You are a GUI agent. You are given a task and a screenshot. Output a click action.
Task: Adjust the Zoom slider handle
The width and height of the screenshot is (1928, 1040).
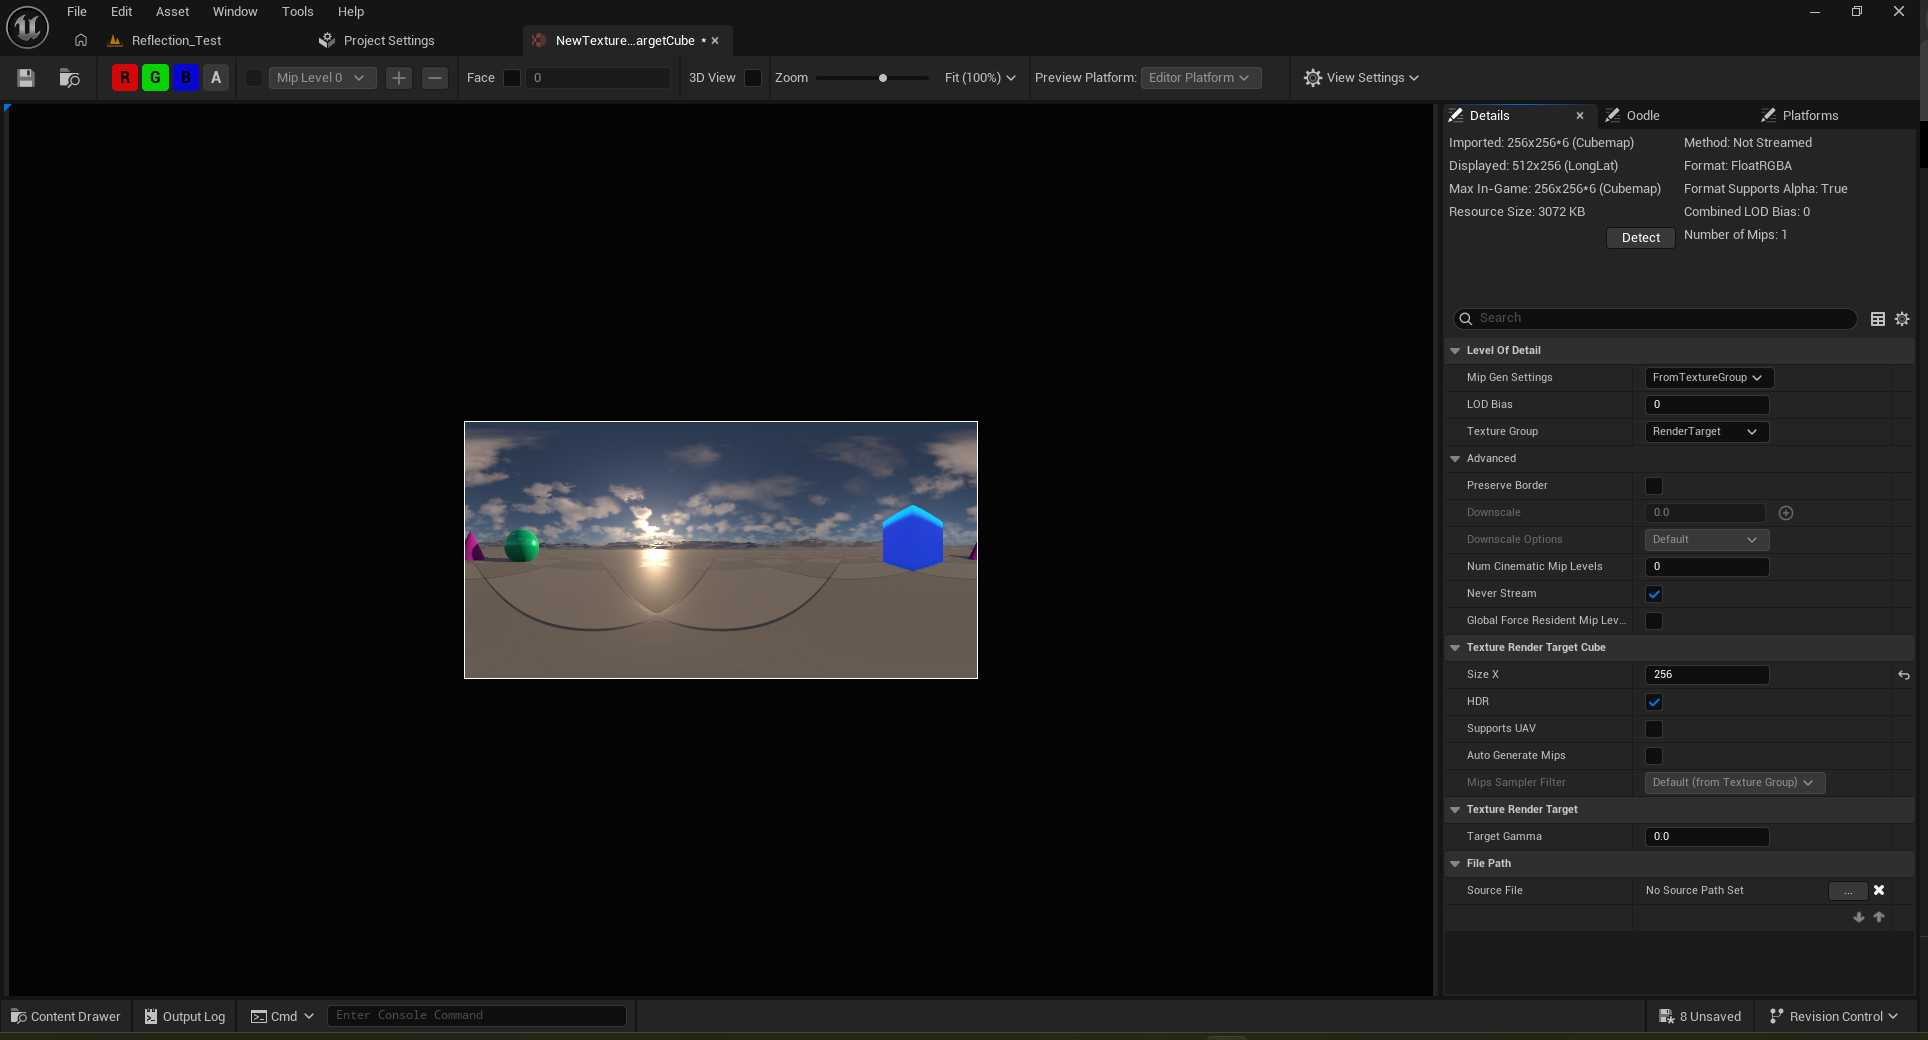[x=883, y=78]
